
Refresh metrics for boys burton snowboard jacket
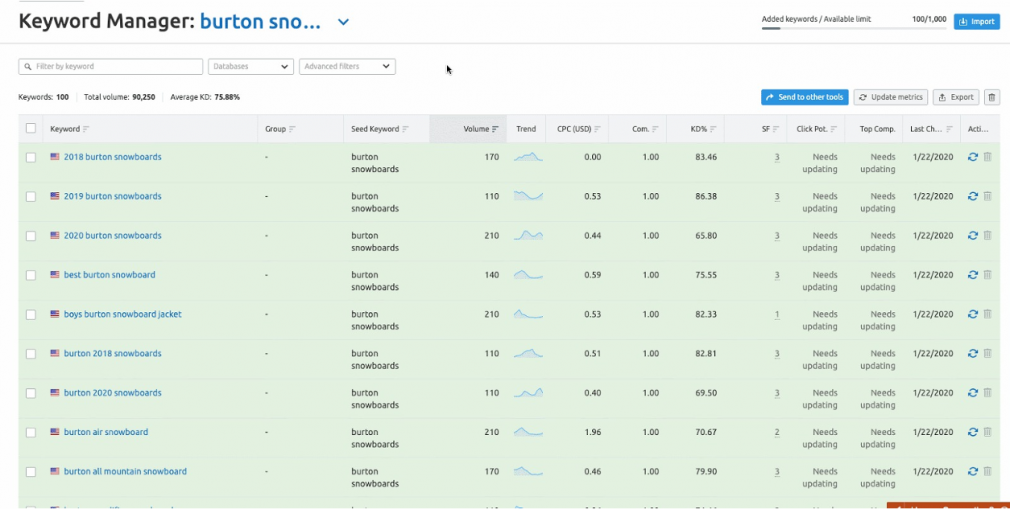pos(973,314)
